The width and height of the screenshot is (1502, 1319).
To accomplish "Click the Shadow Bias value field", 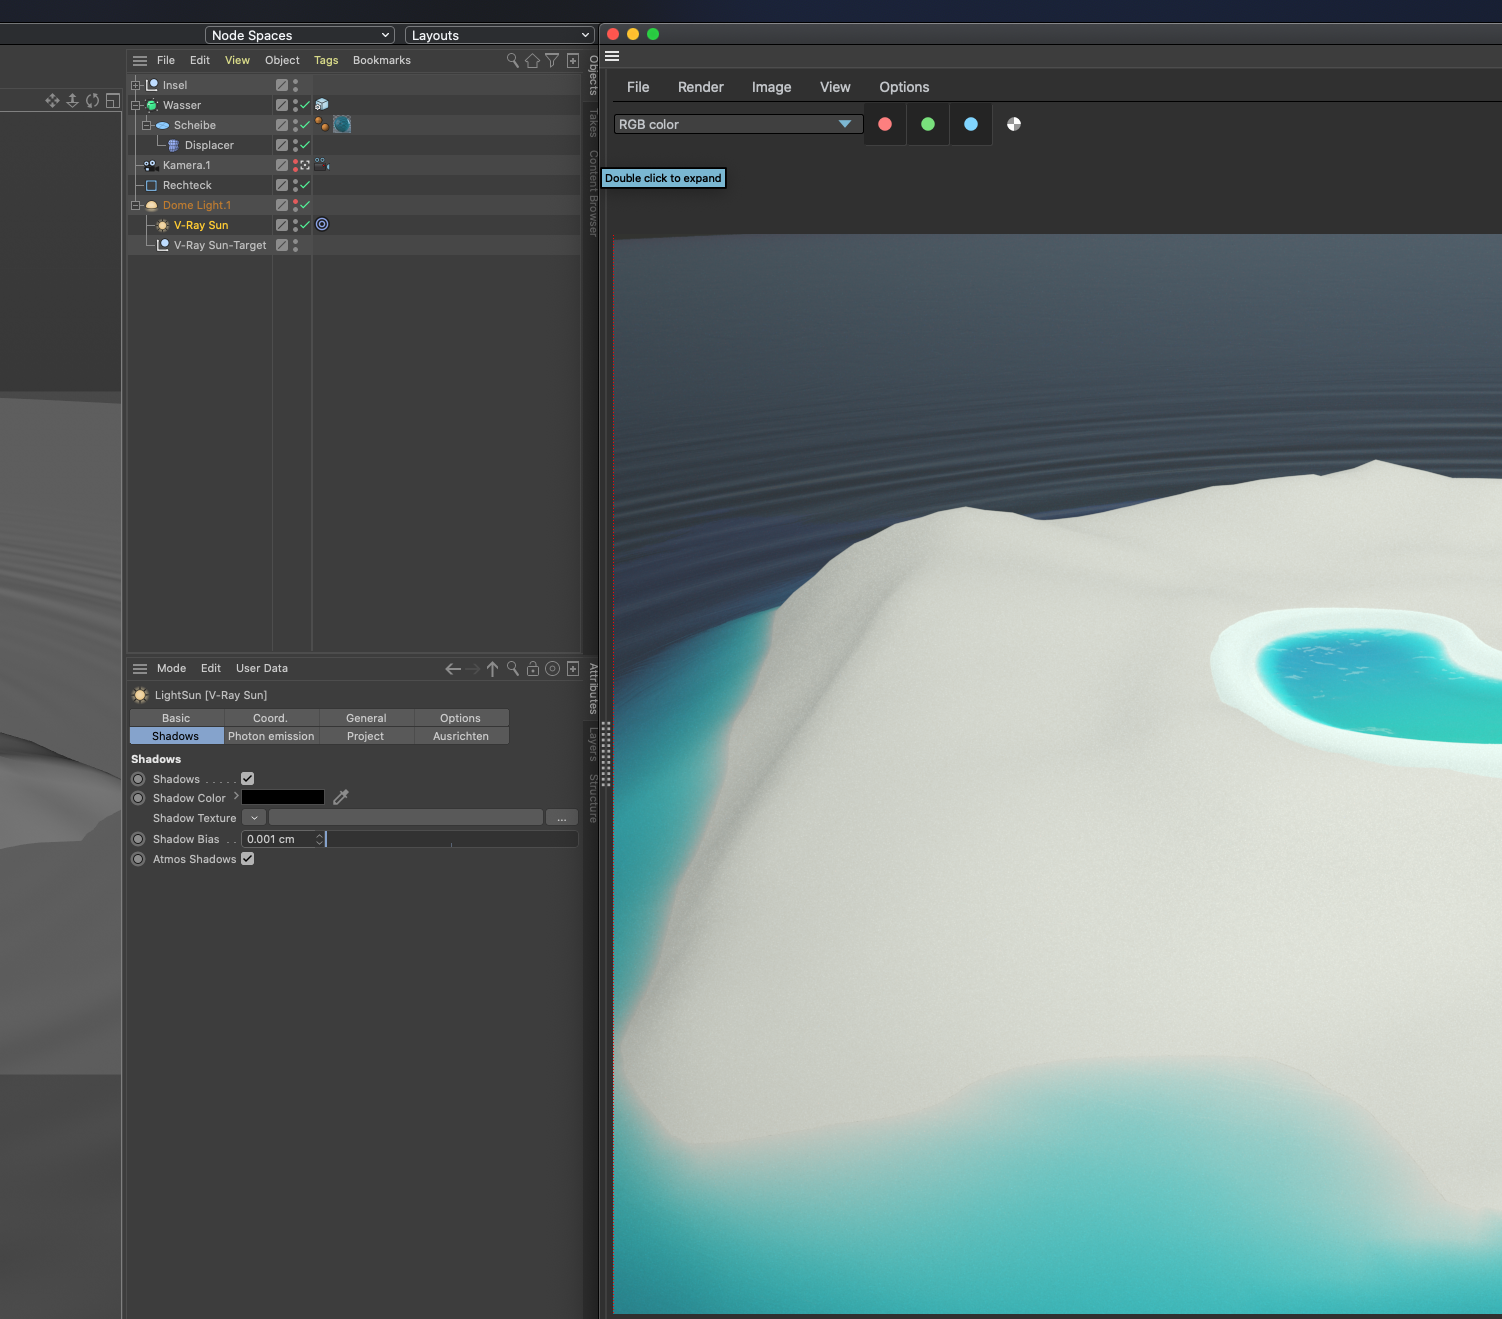I will tap(280, 839).
